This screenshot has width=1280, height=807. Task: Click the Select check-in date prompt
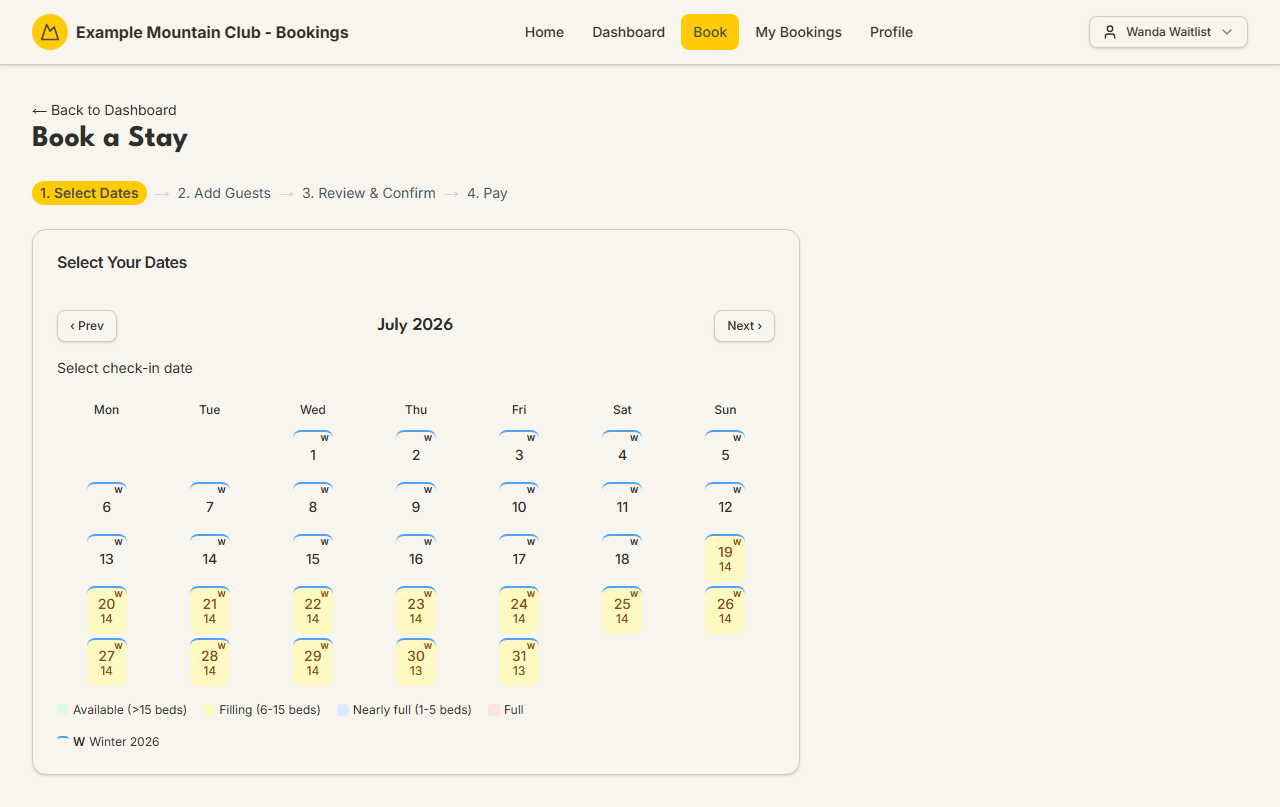(125, 368)
